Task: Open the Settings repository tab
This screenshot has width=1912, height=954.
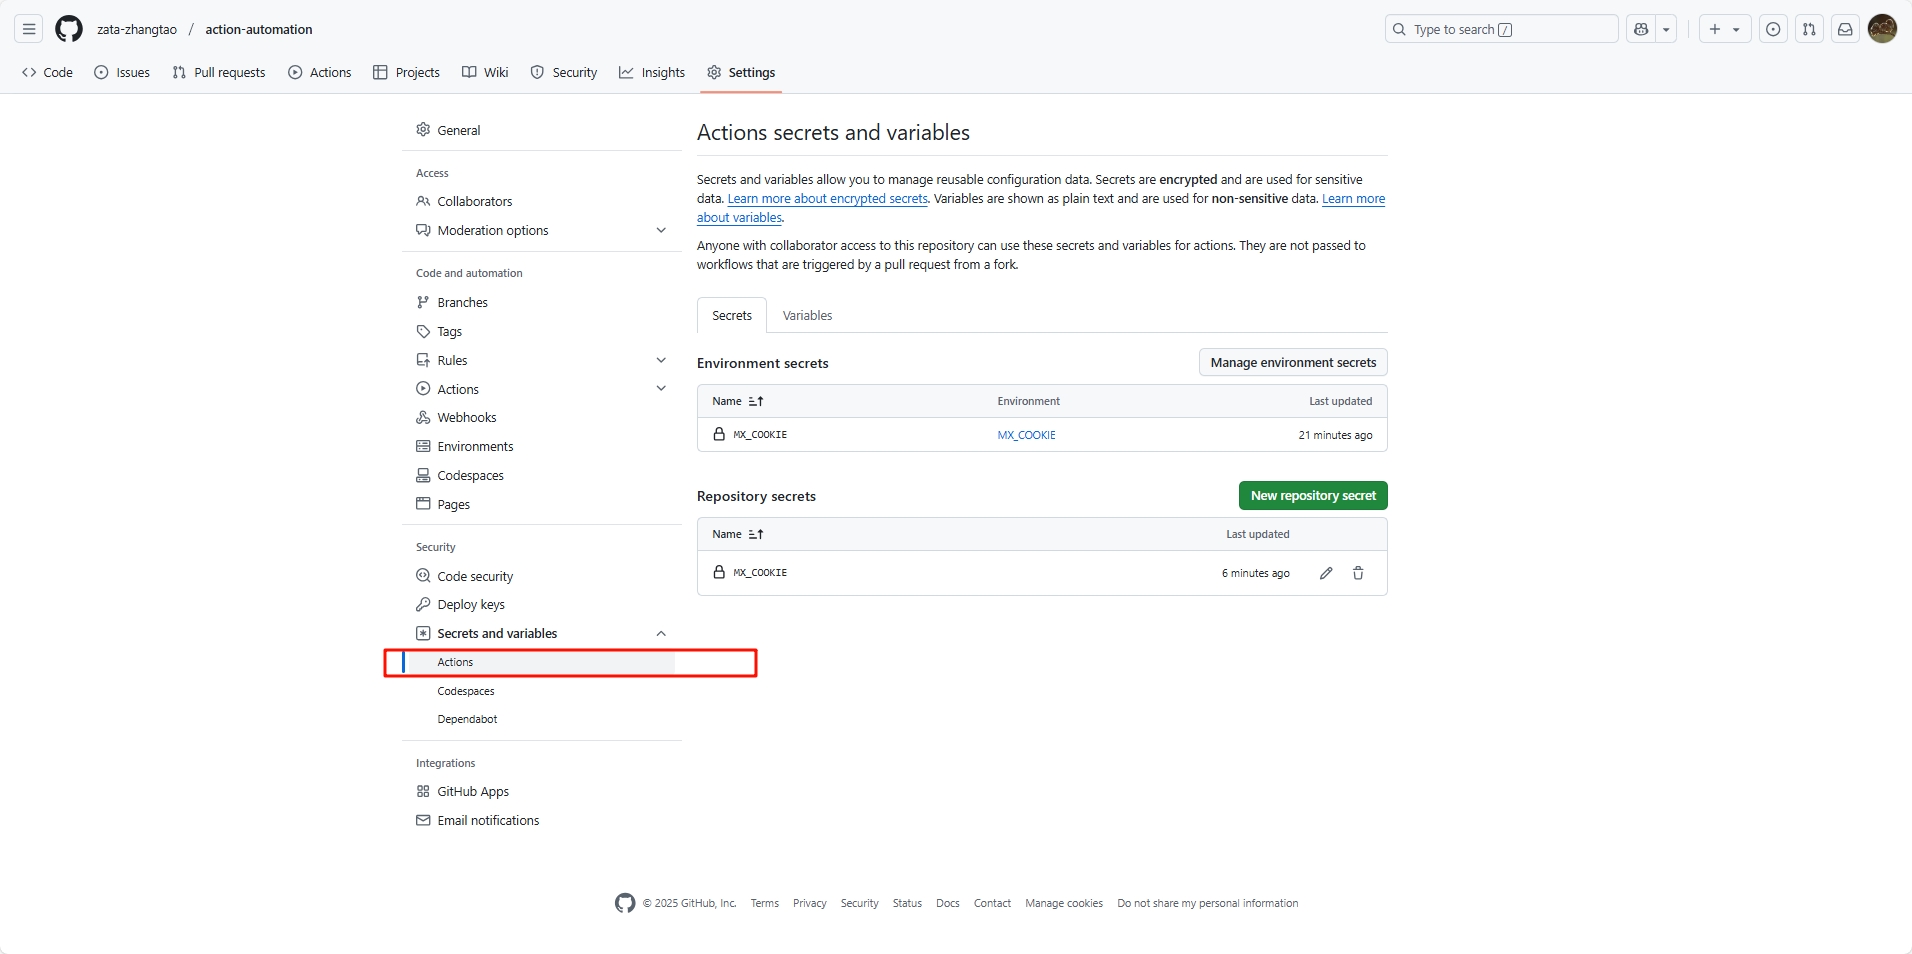Action: click(x=741, y=72)
